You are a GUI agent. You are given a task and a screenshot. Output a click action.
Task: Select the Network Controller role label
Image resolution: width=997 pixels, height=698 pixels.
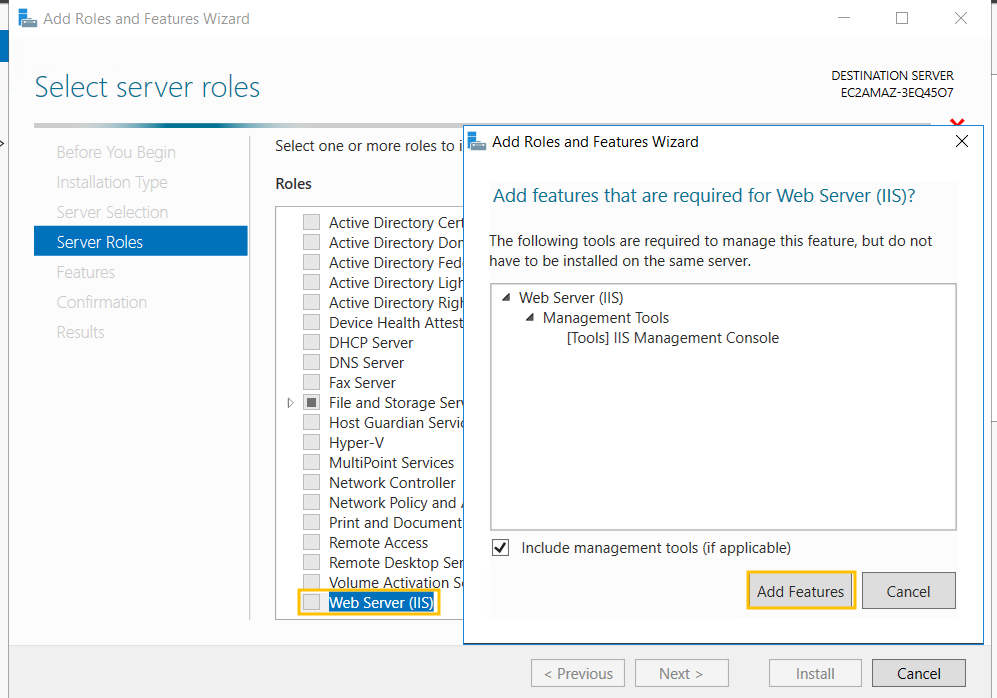(392, 482)
